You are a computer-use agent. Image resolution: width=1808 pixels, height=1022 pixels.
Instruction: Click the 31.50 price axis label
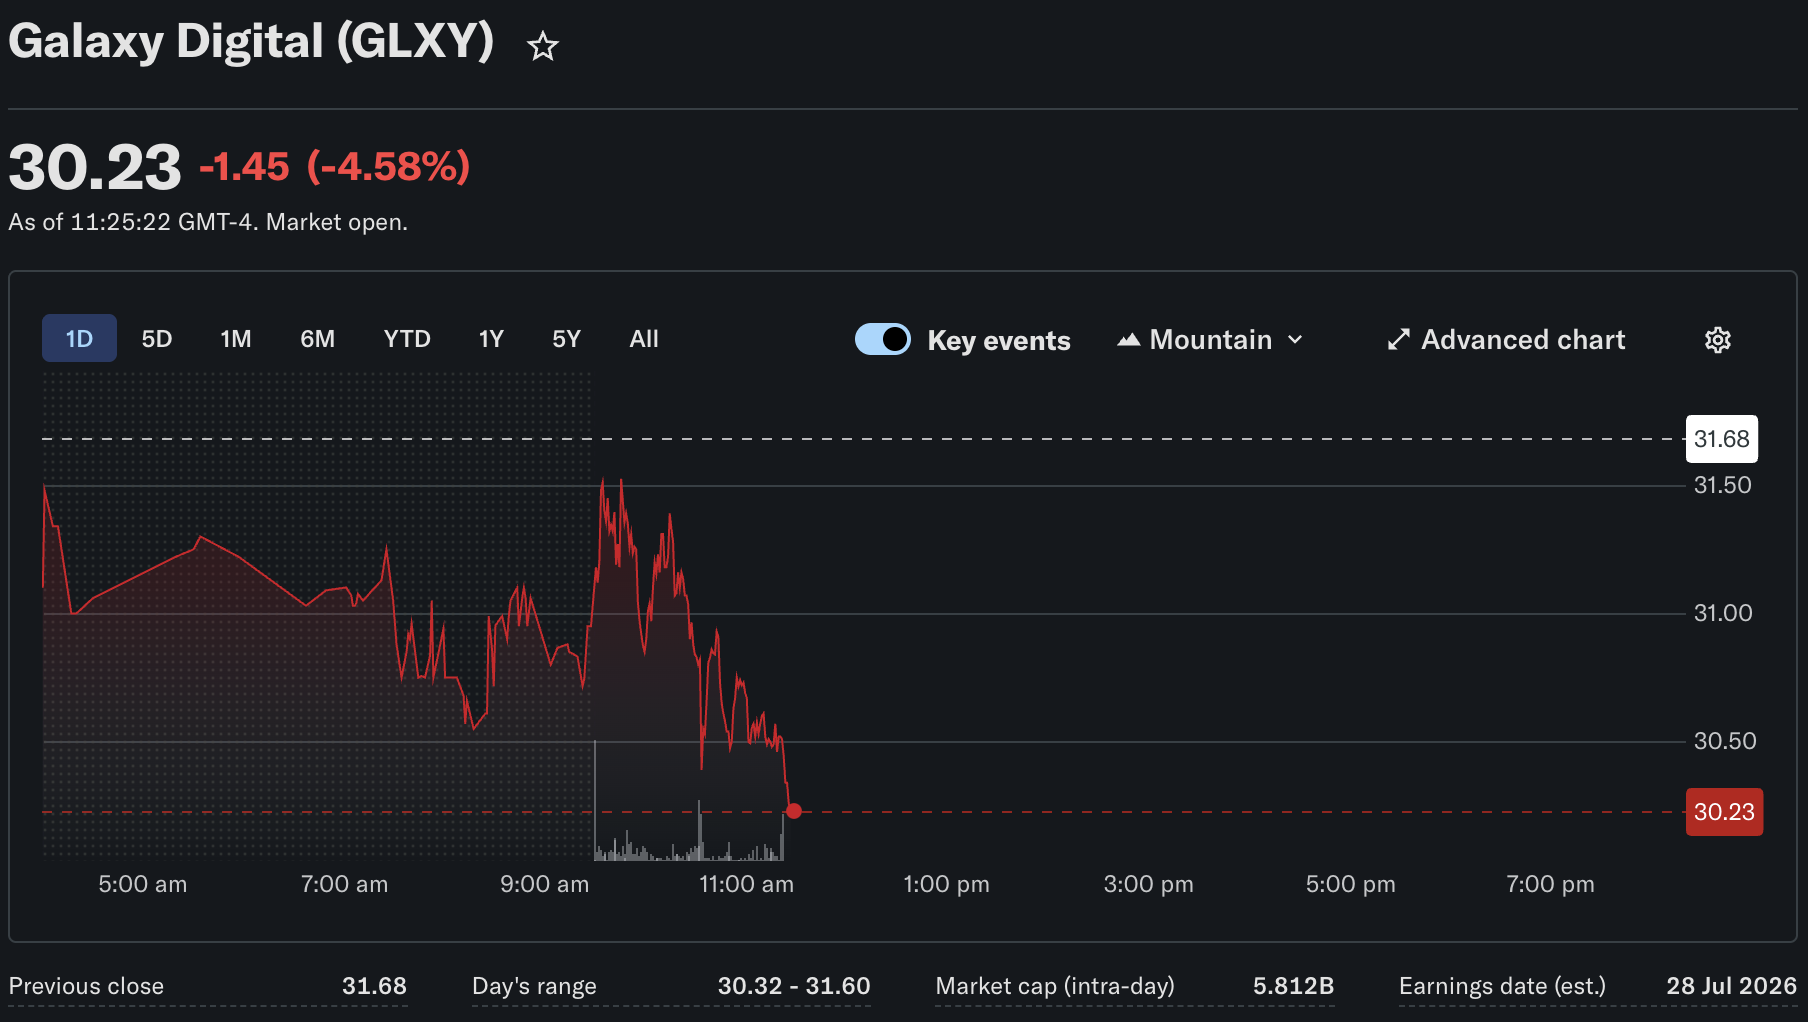[1722, 485]
